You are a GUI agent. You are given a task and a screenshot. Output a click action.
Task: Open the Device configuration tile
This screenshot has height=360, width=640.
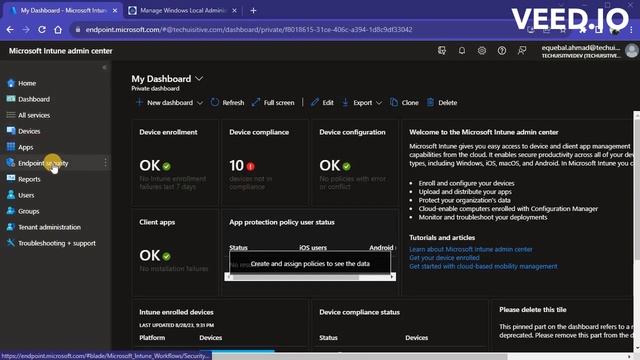click(355, 162)
